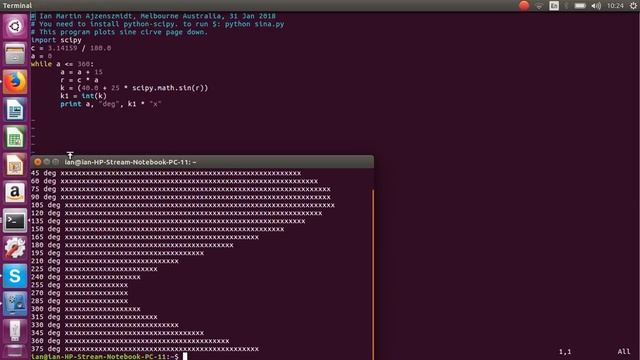Viewport: 640px width, 360px height.
Task: Click the '375 deg' output row
Action: coord(145,349)
